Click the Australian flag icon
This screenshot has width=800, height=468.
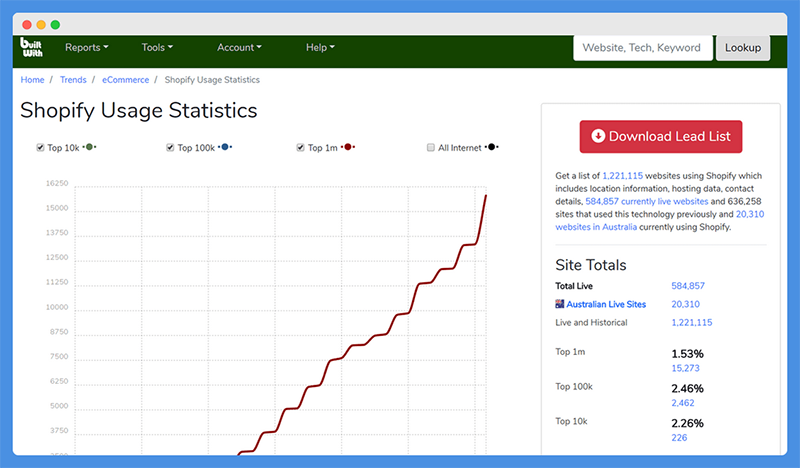point(560,304)
